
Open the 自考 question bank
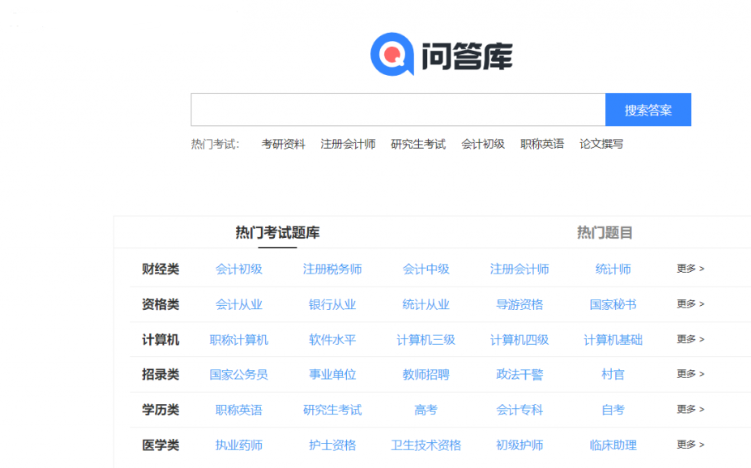coord(613,410)
